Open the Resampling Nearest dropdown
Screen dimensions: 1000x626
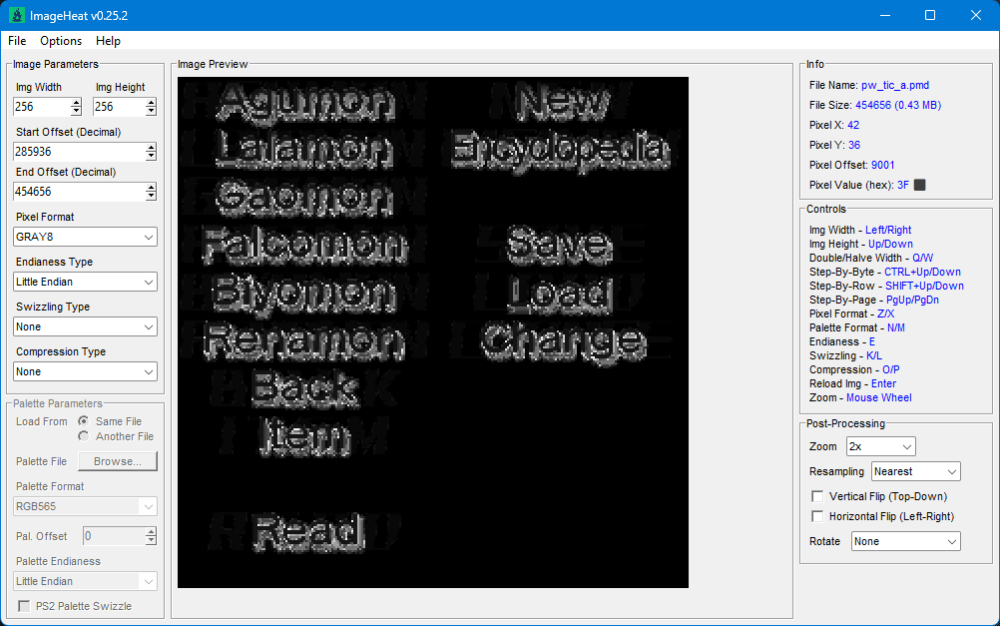(x=916, y=471)
